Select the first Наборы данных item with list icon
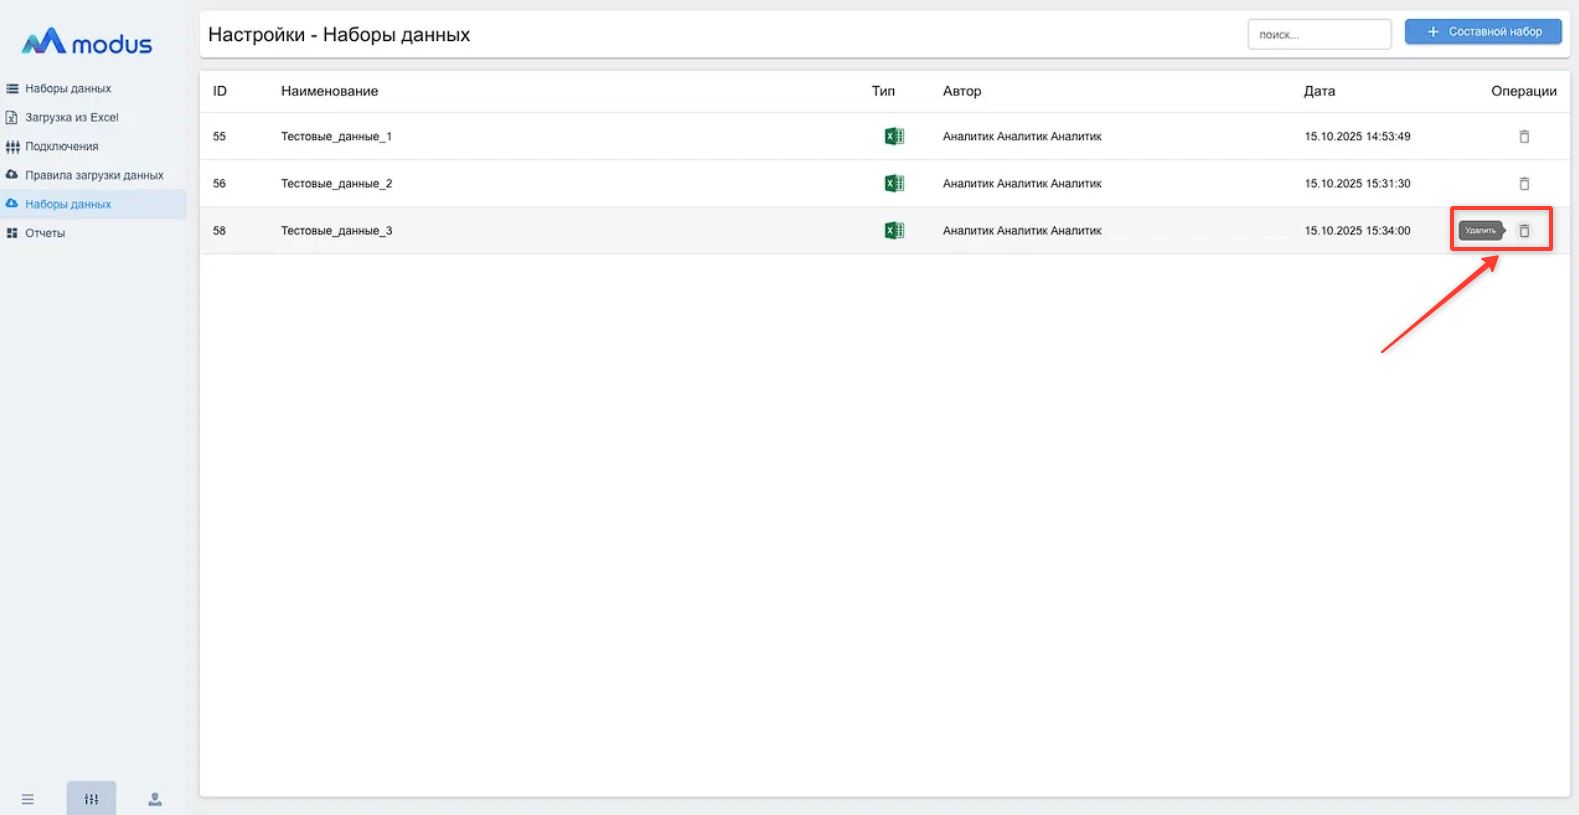1579x815 pixels. pos(67,89)
